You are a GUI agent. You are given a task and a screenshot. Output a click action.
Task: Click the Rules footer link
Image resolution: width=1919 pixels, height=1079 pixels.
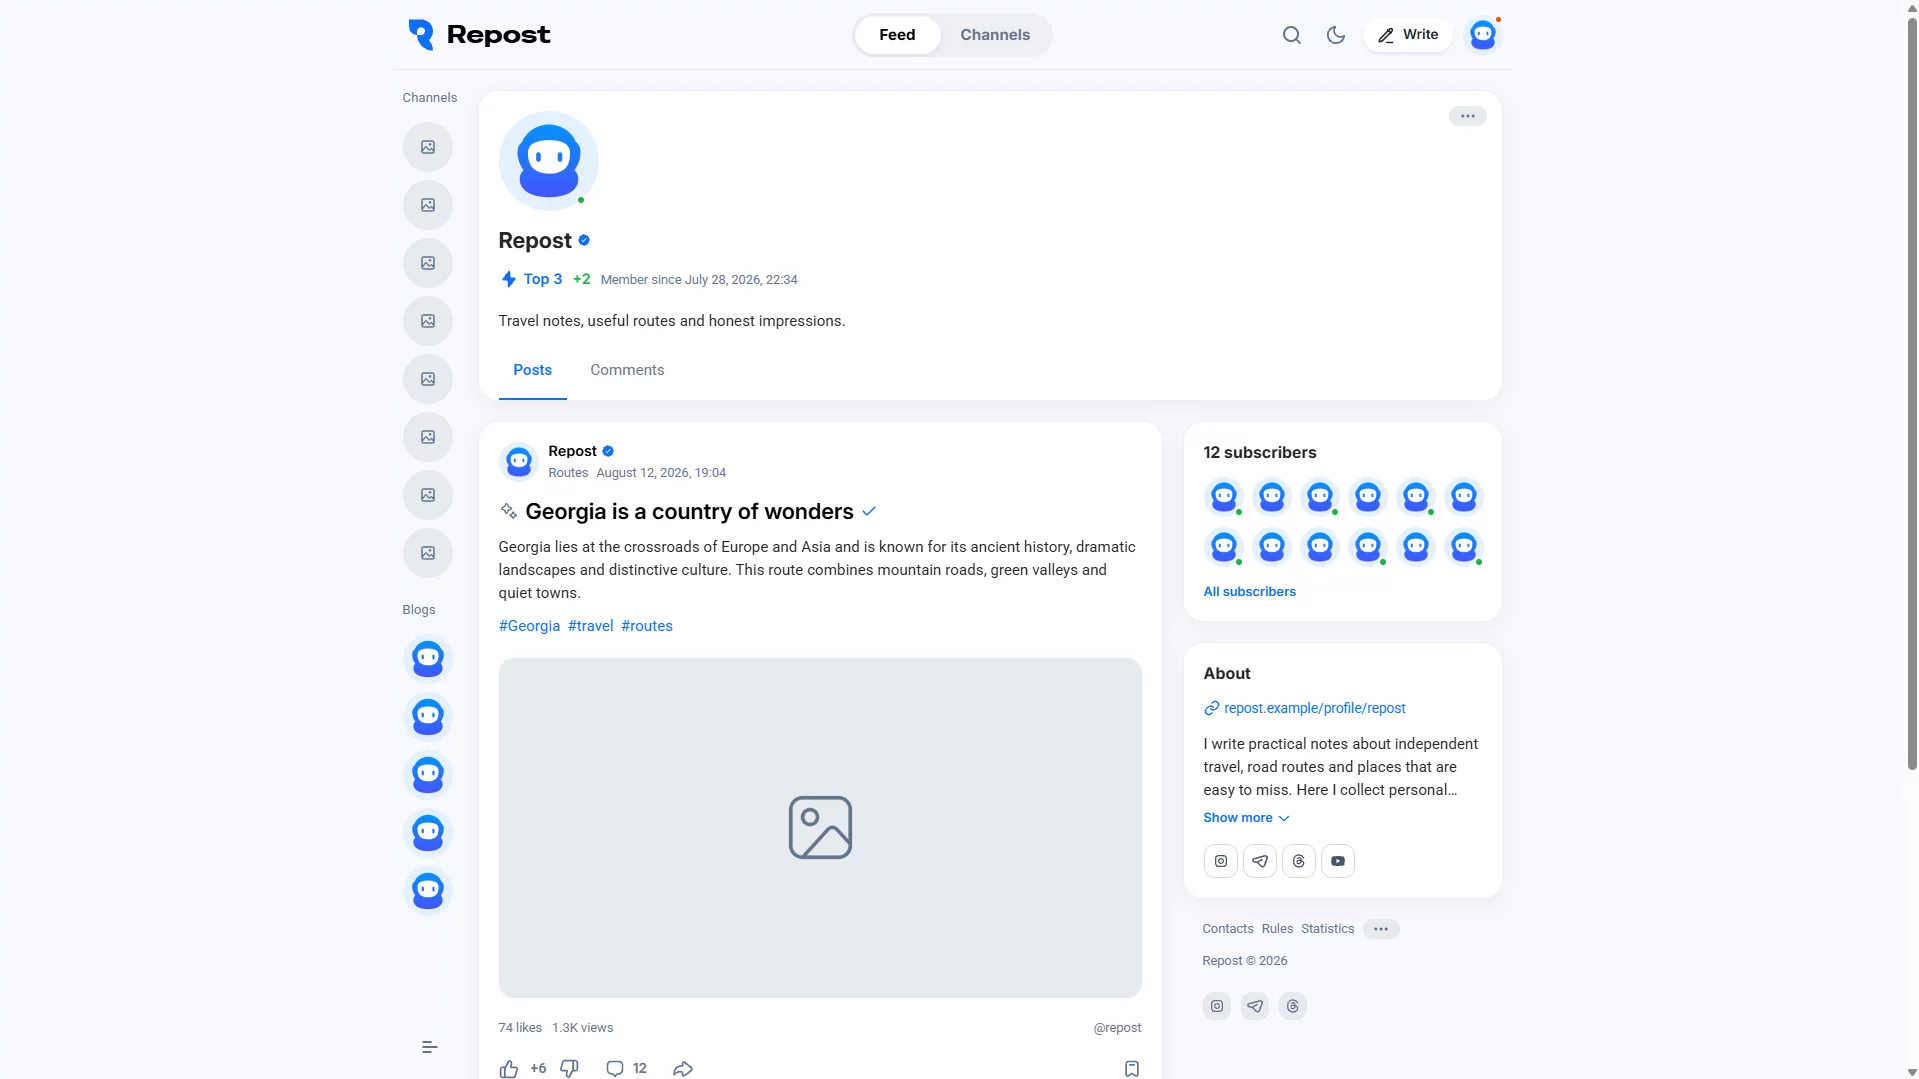(1277, 929)
